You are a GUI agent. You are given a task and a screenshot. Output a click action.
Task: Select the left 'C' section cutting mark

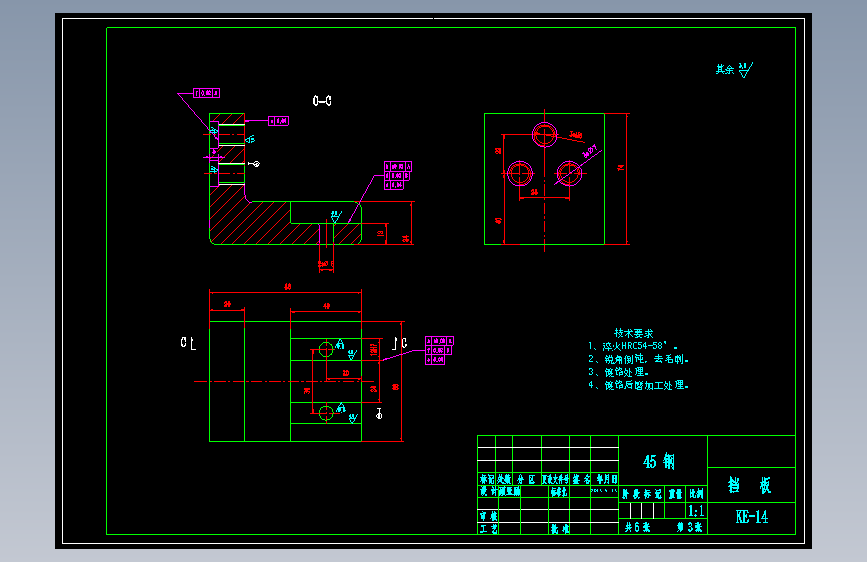[x=187, y=344]
